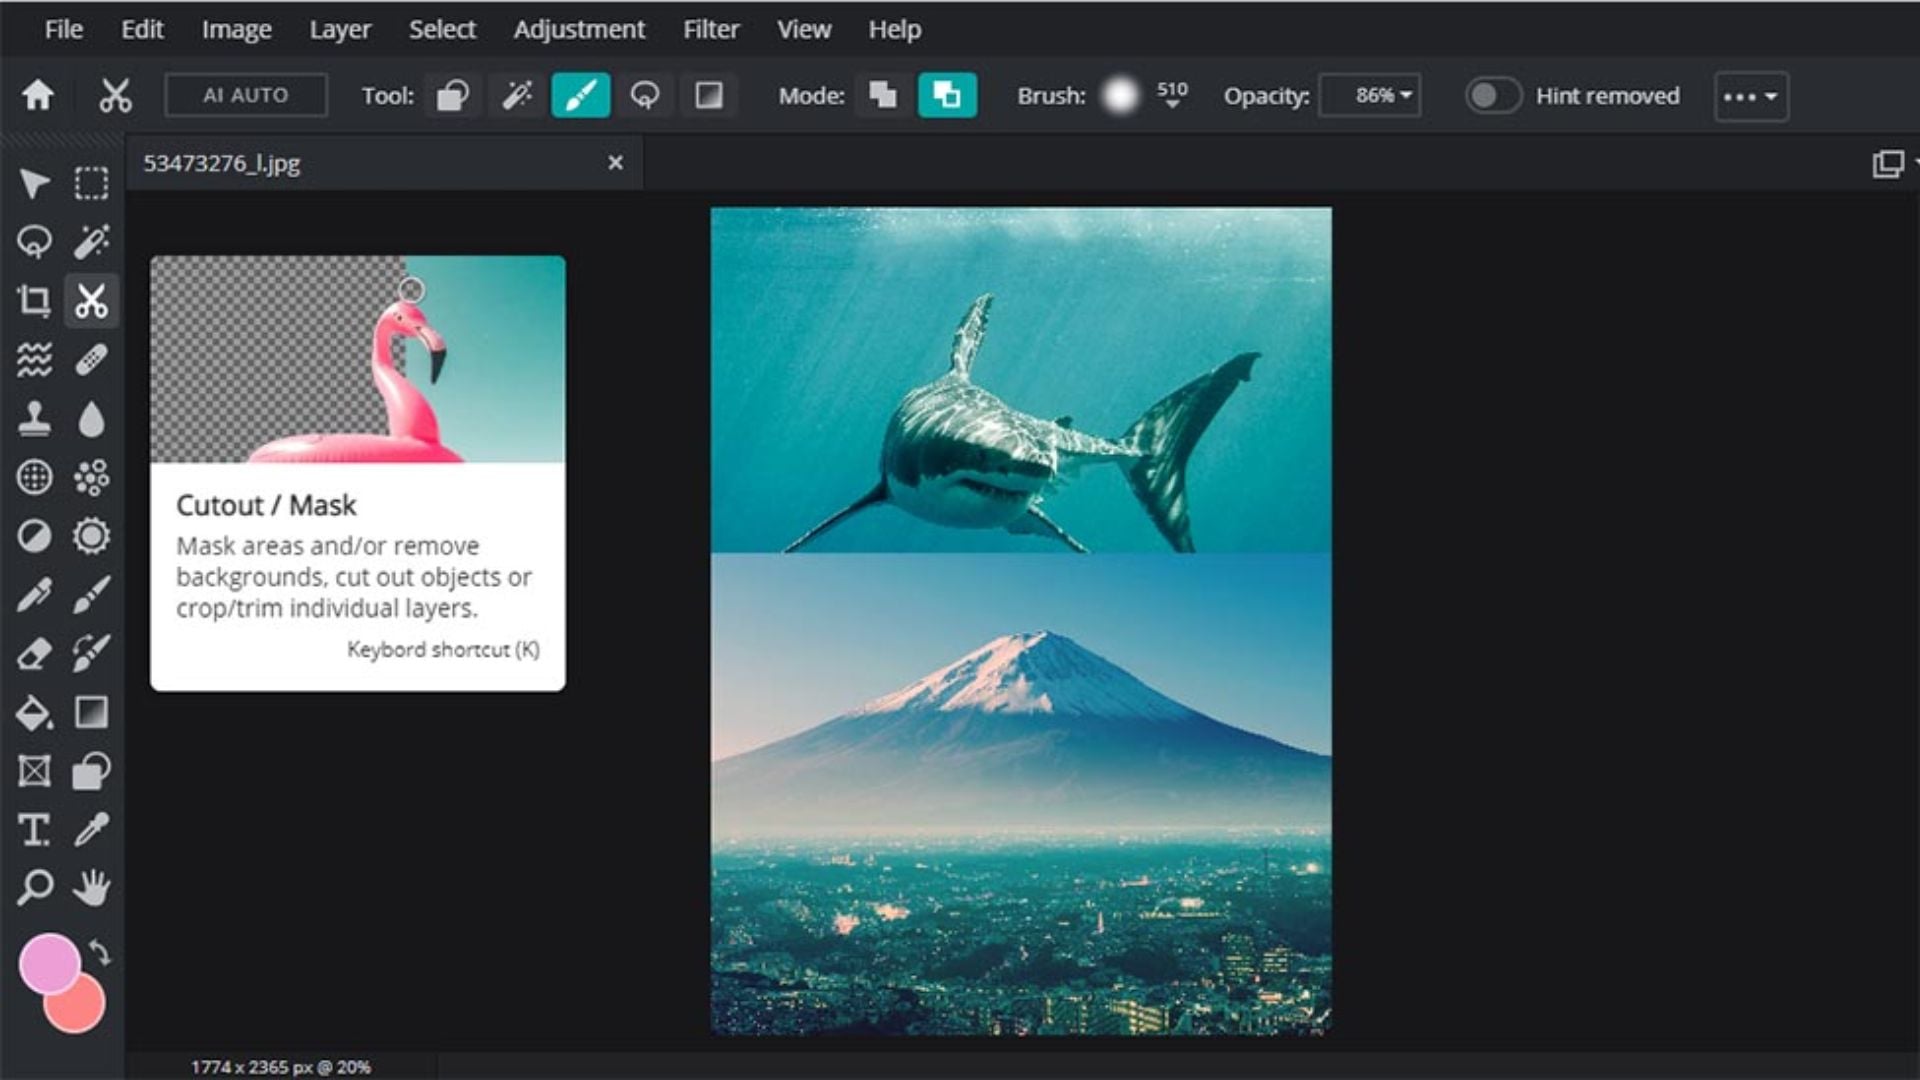Open the Opacity 86% dropdown
Image resolution: width=1920 pixels, height=1080 pixels.
pyautogui.click(x=1370, y=96)
